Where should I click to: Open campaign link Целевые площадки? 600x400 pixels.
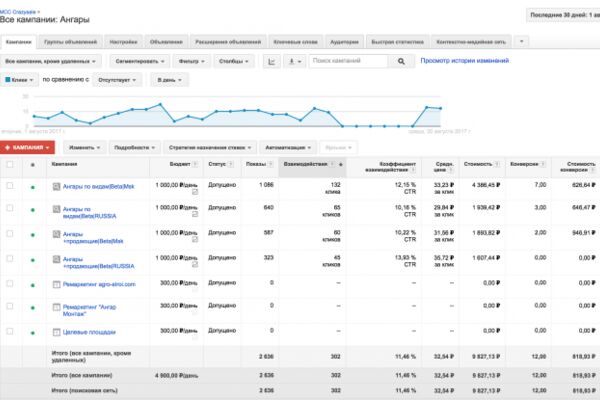click(x=89, y=332)
